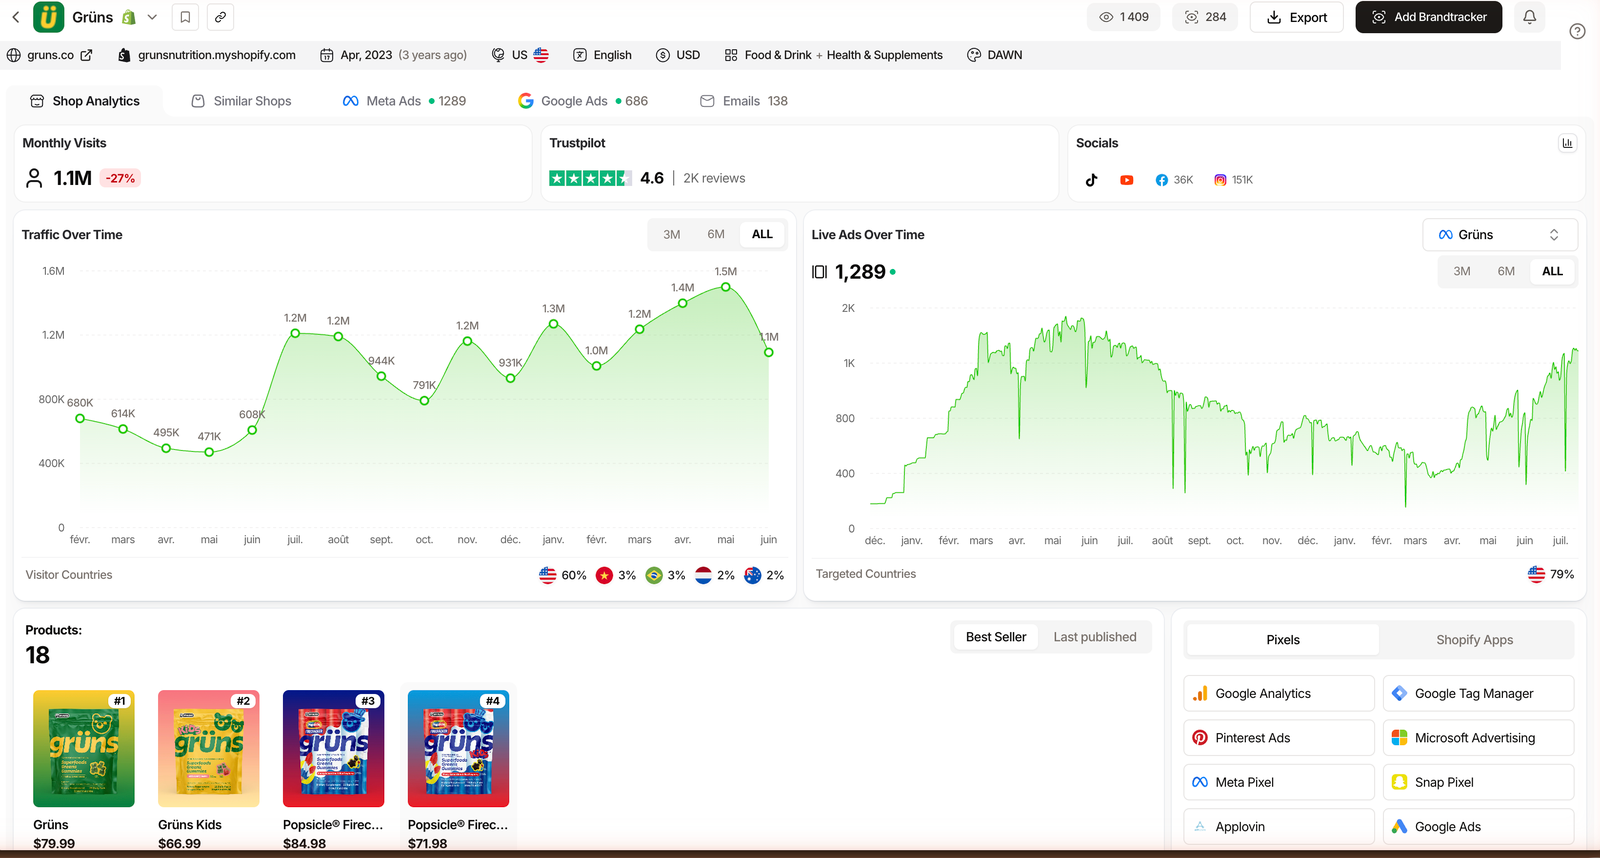Click Pinterest Ads pixel
This screenshot has width=1600, height=858.
click(x=1279, y=738)
